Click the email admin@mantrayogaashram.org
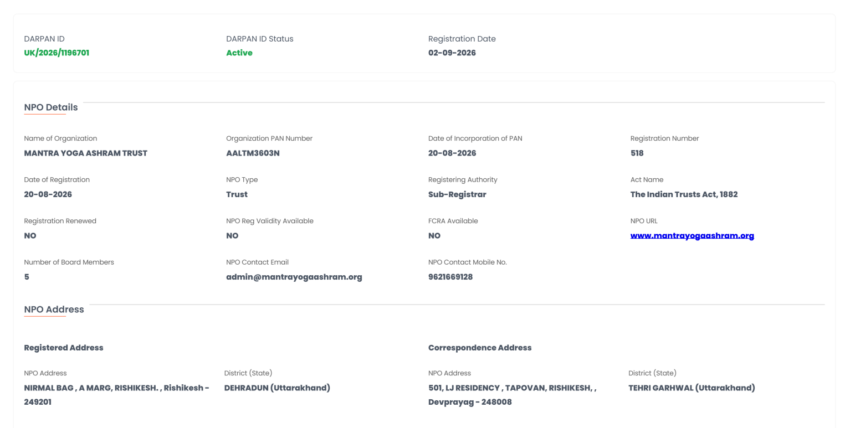Screen dimensions: 850x428 coord(294,277)
